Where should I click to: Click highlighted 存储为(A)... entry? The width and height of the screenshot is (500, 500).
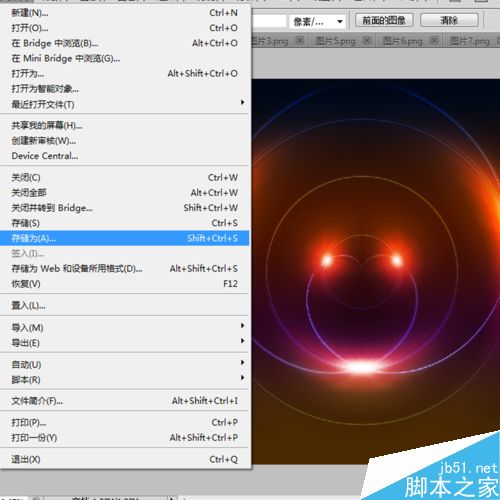click(x=125, y=238)
